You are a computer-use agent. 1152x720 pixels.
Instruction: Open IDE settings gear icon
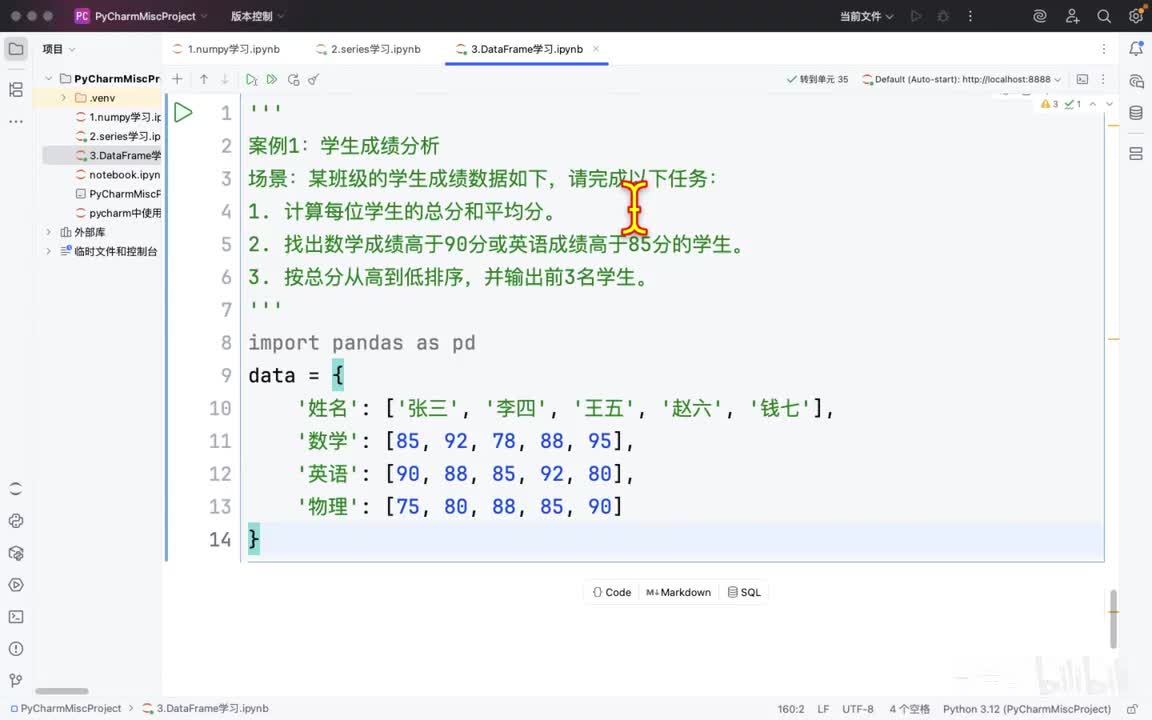tap(1136, 16)
